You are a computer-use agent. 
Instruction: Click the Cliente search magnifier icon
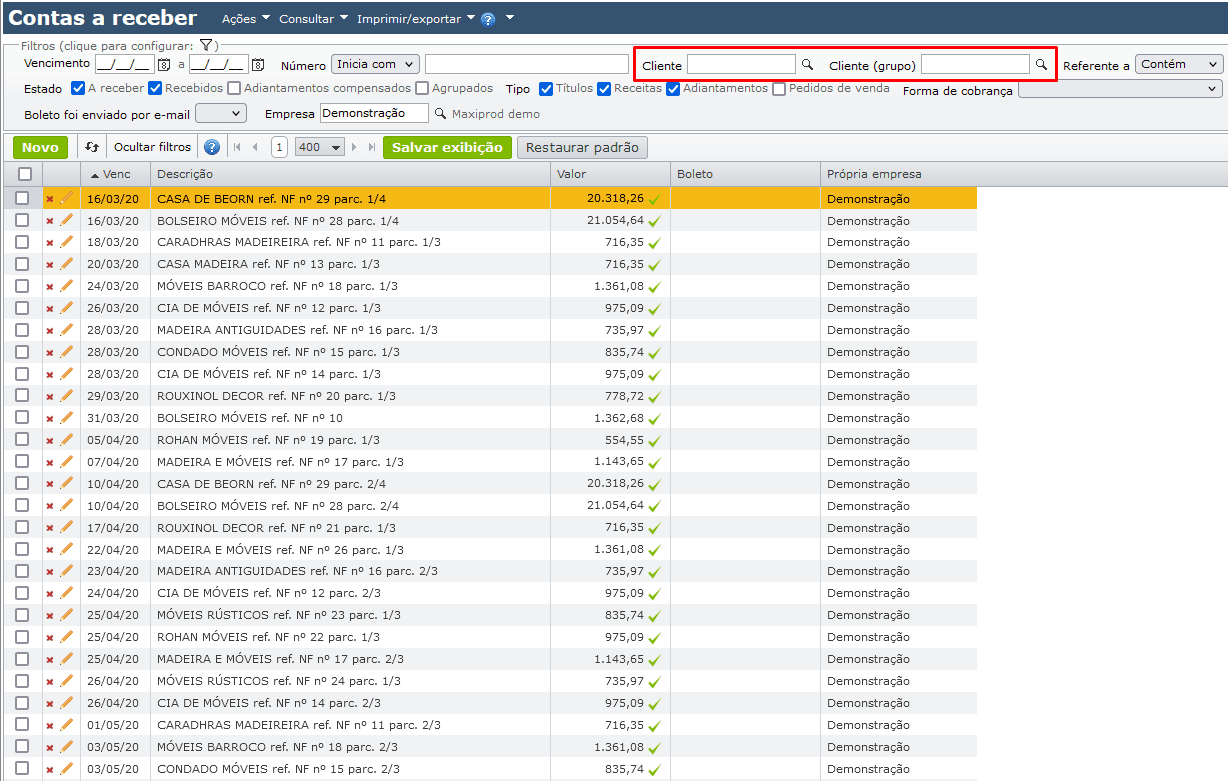(x=807, y=64)
